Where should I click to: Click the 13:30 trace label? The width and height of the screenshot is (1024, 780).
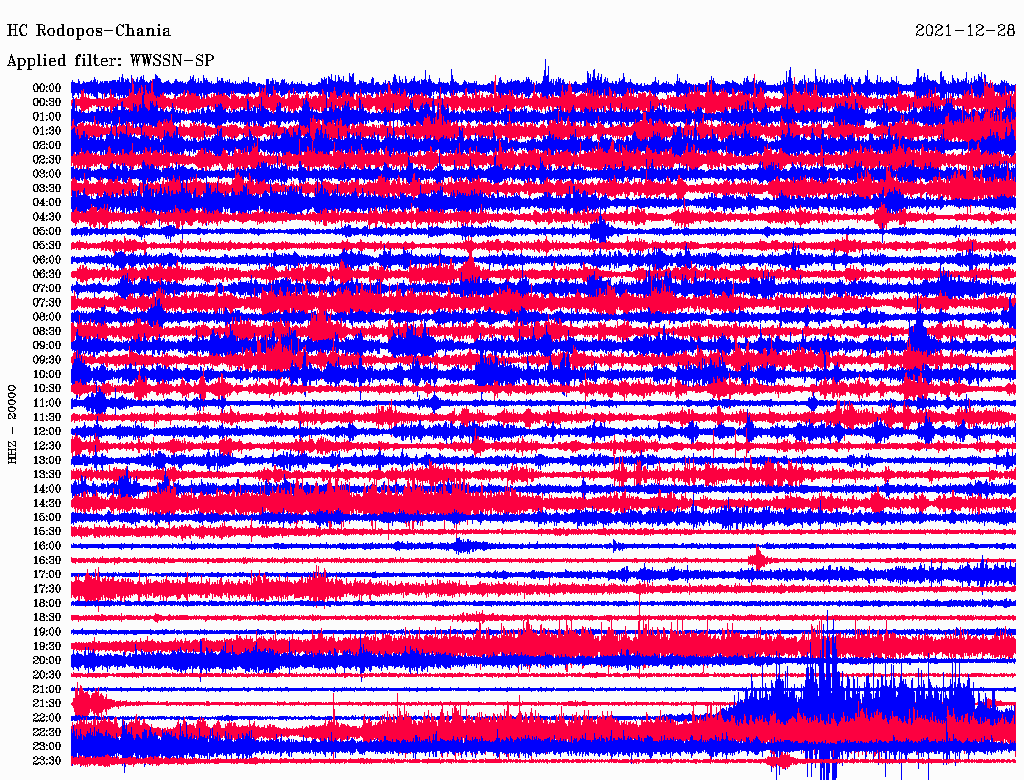tap(47, 474)
